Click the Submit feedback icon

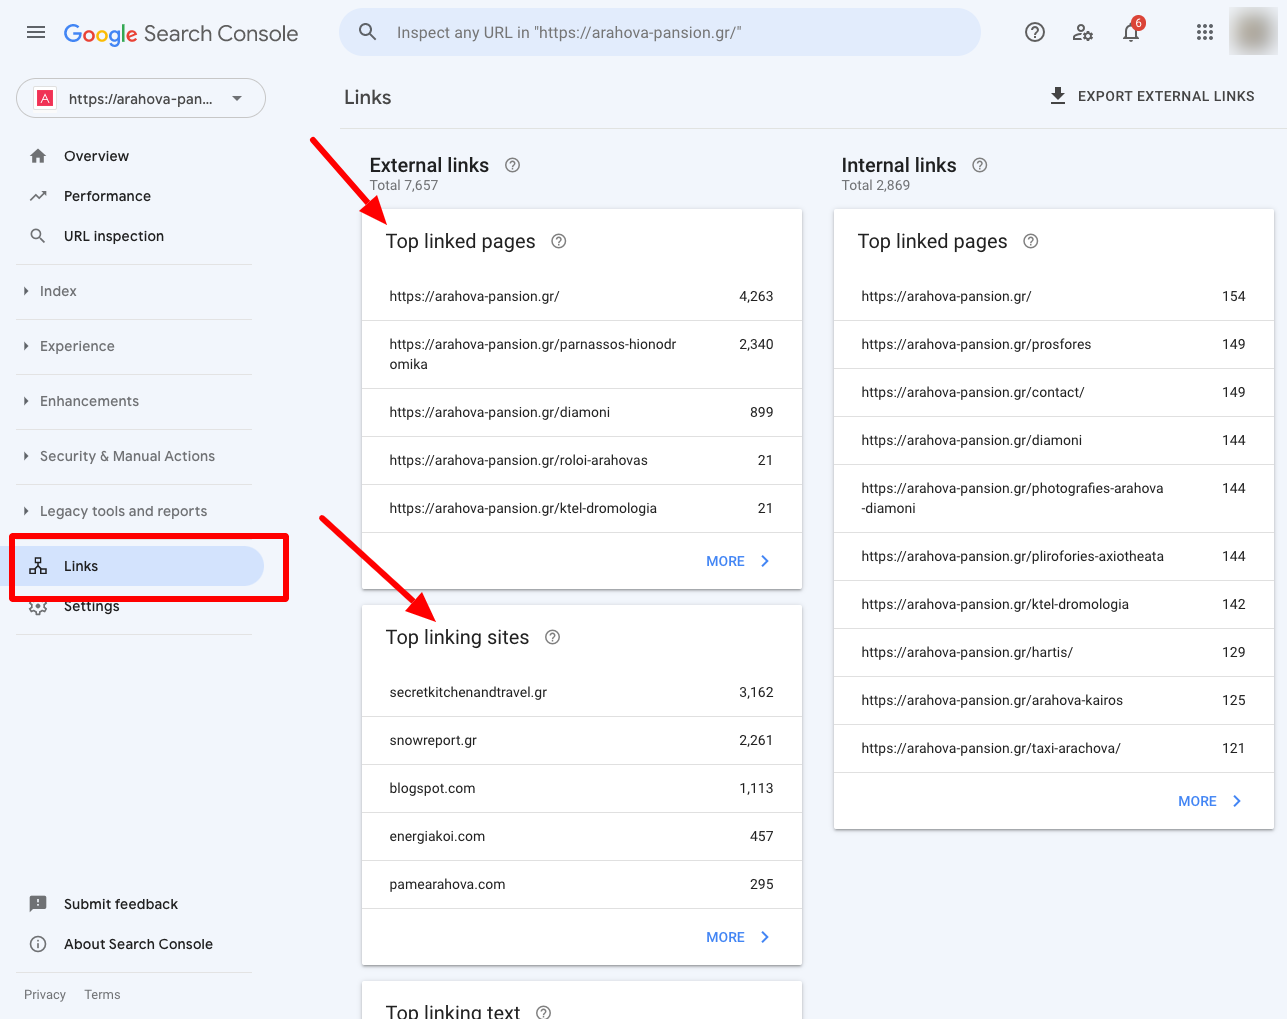38,904
